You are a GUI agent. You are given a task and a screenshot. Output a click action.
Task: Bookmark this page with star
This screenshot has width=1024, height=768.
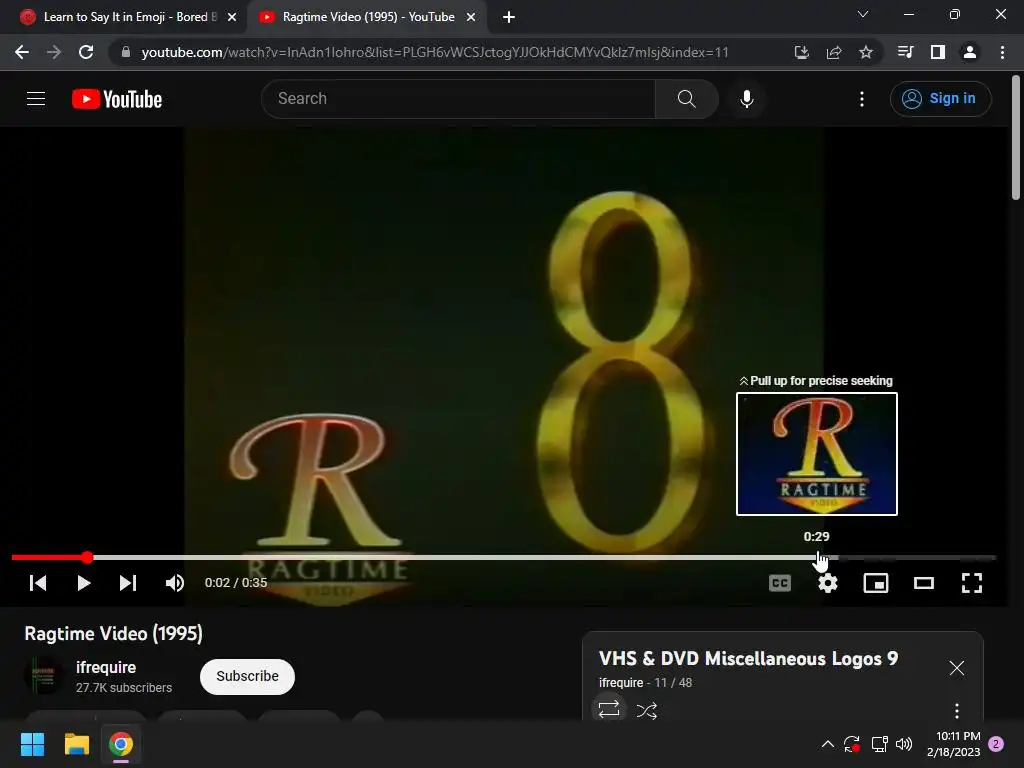866,52
